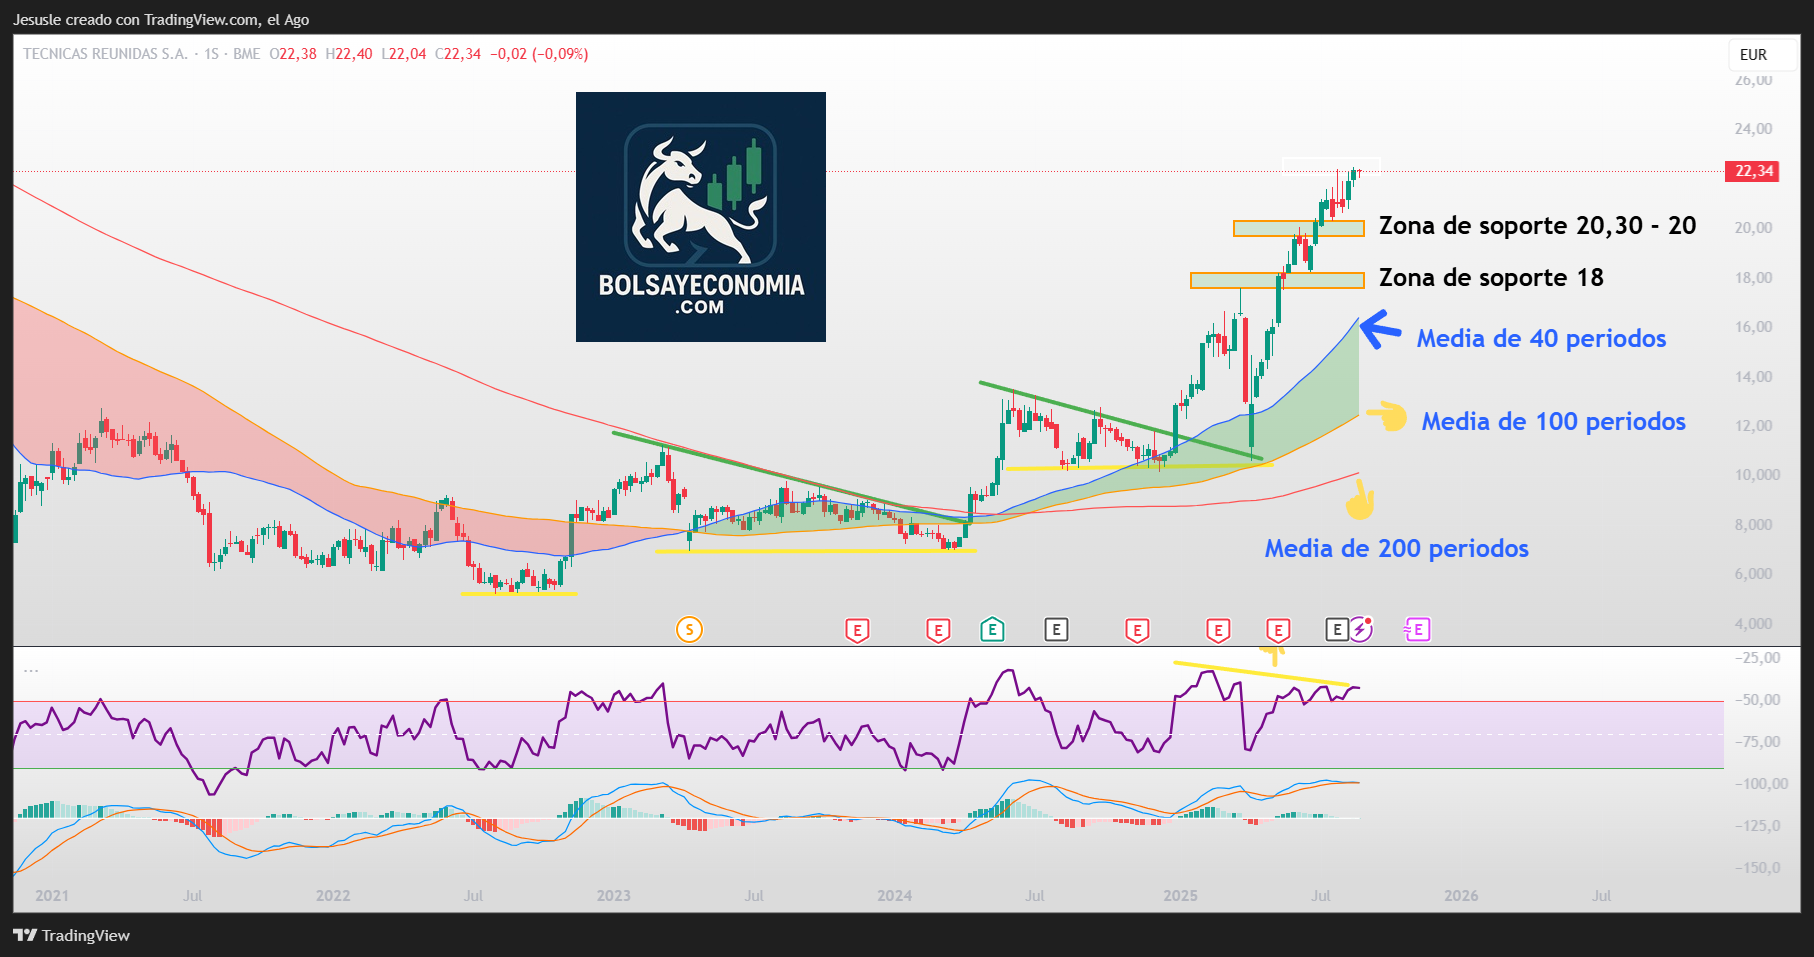Click the 2026 time axis label
This screenshot has height=957, width=1814.
[x=1461, y=896]
